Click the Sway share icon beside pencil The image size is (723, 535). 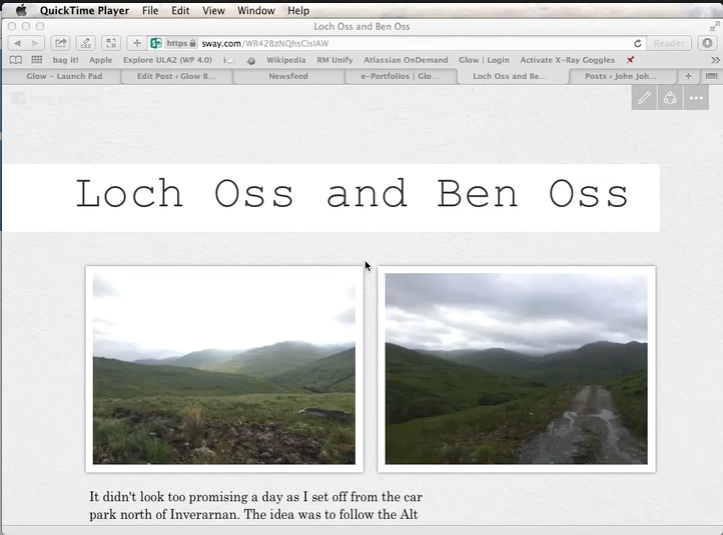coord(670,98)
